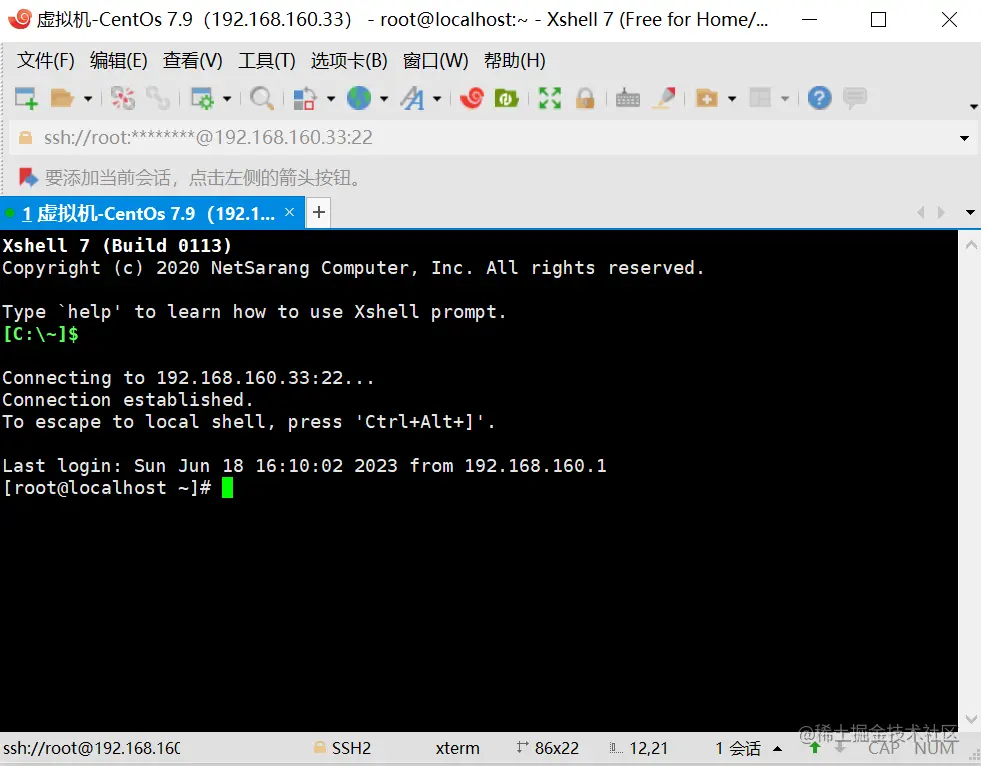Click the ssh://root@192.168.160 status text
981x766 pixels.
[x=92, y=748]
